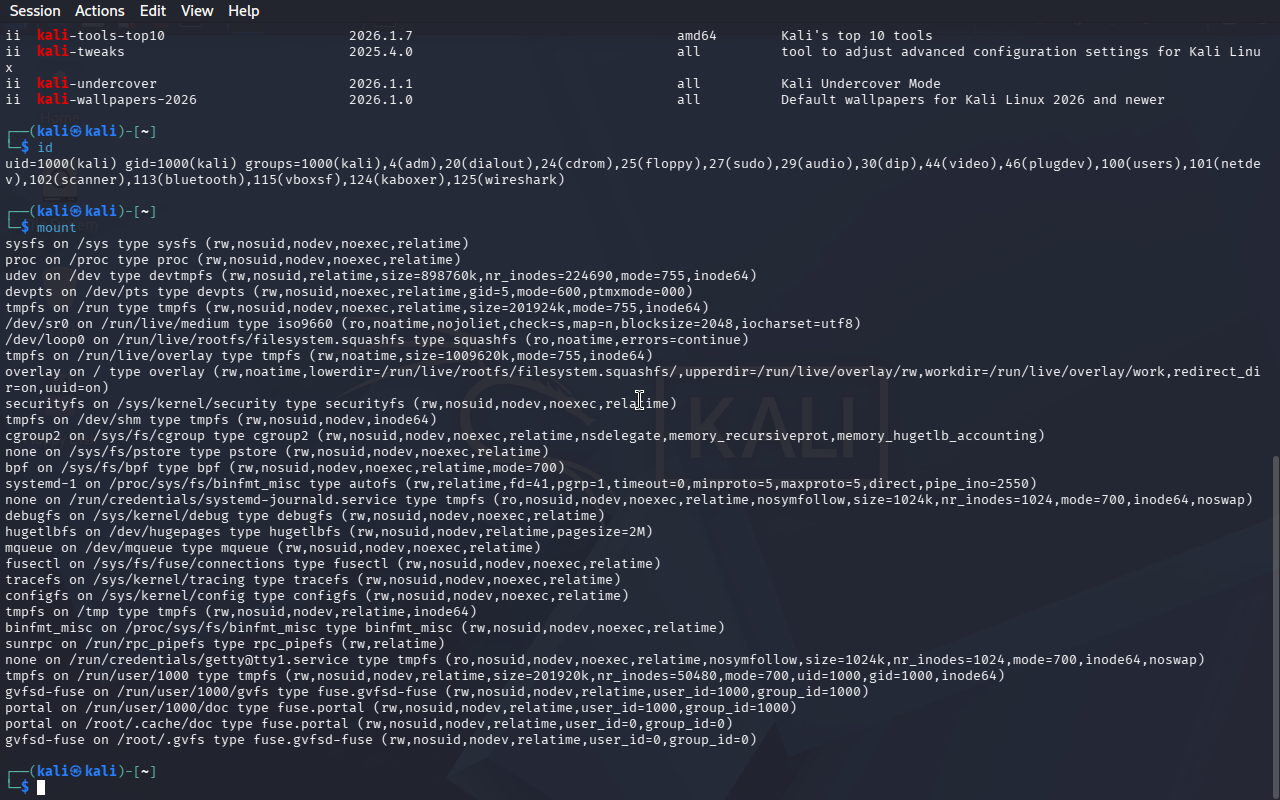Open the Actions menu

(x=100, y=11)
